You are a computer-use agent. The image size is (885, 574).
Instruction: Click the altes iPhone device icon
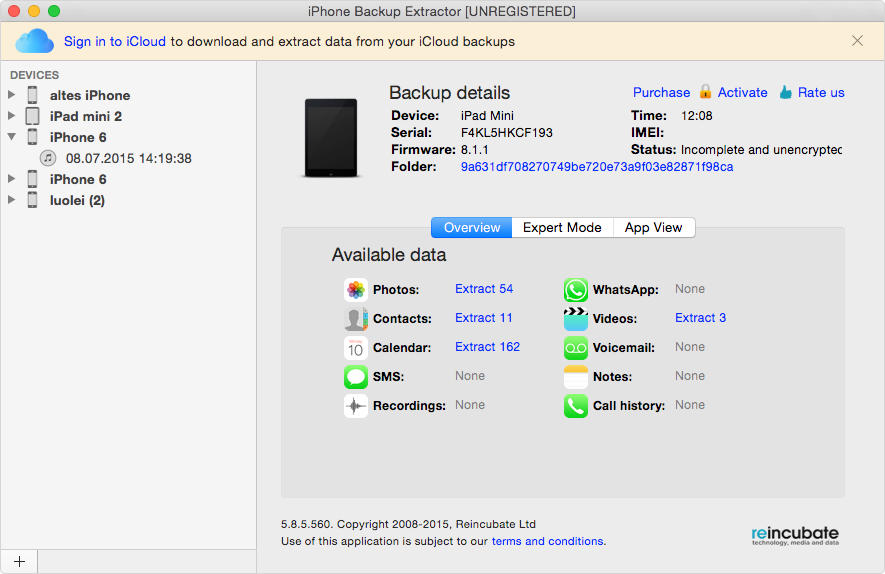coord(33,95)
